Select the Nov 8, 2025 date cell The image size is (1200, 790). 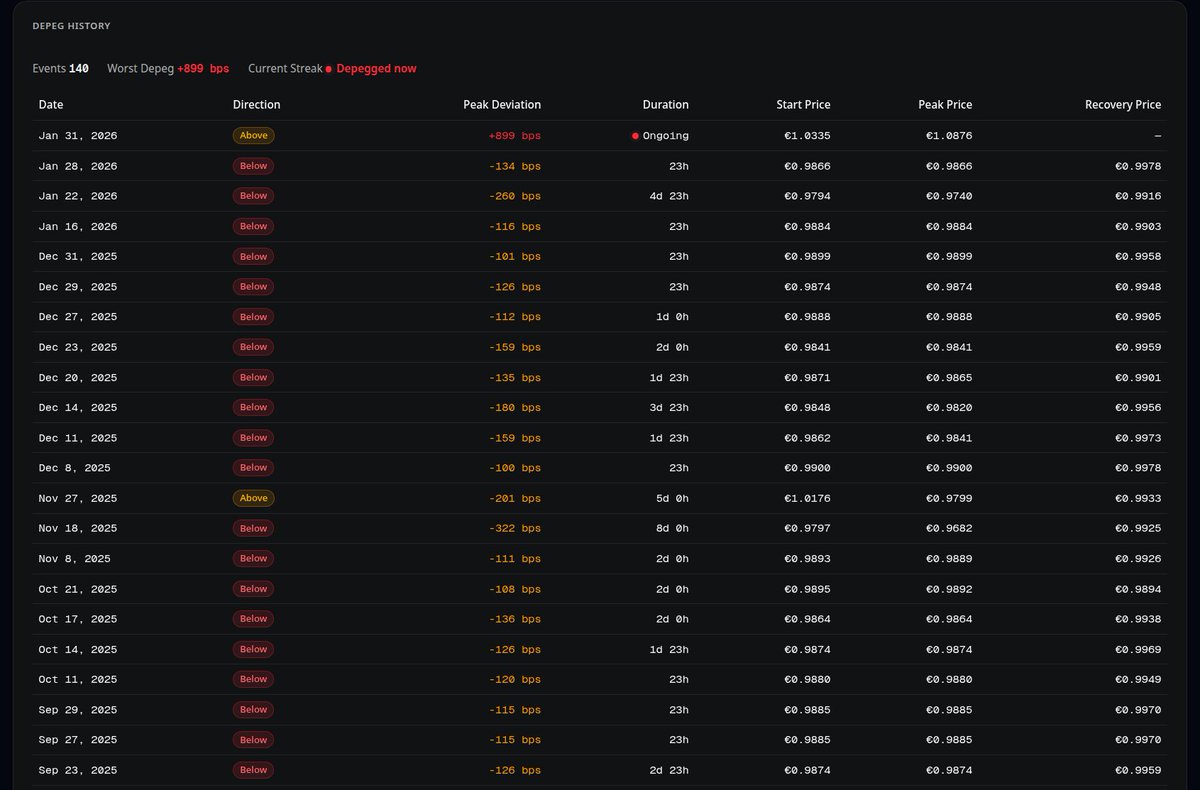(75, 559)
